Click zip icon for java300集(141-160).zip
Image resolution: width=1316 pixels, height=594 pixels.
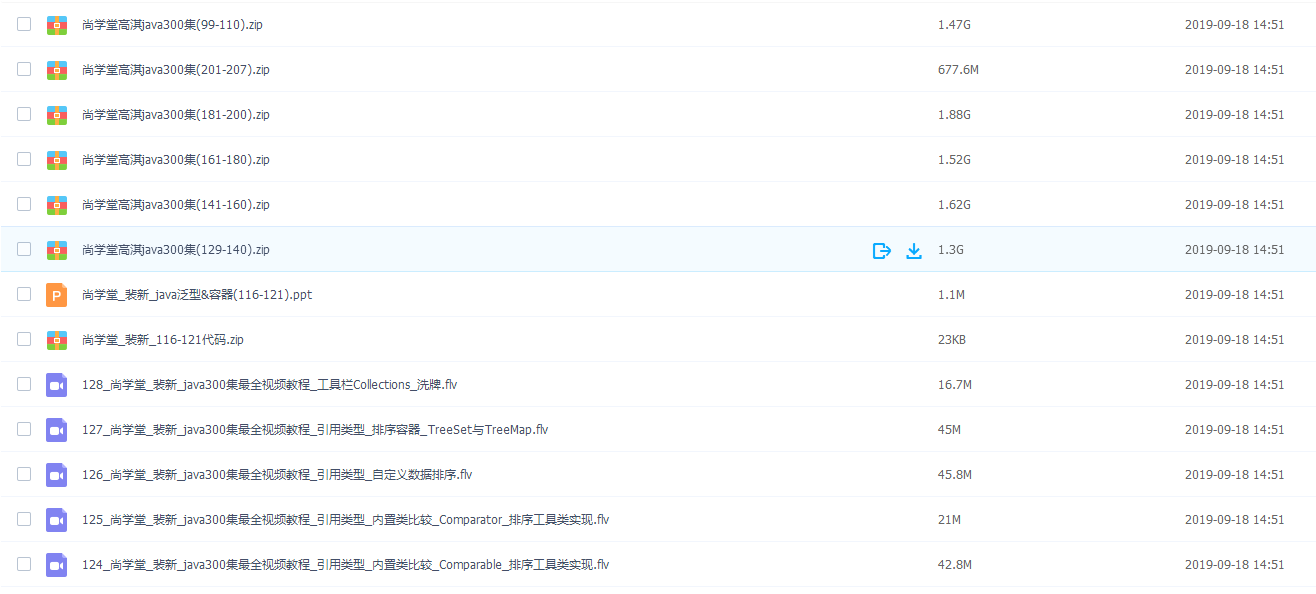coord(57,205)
